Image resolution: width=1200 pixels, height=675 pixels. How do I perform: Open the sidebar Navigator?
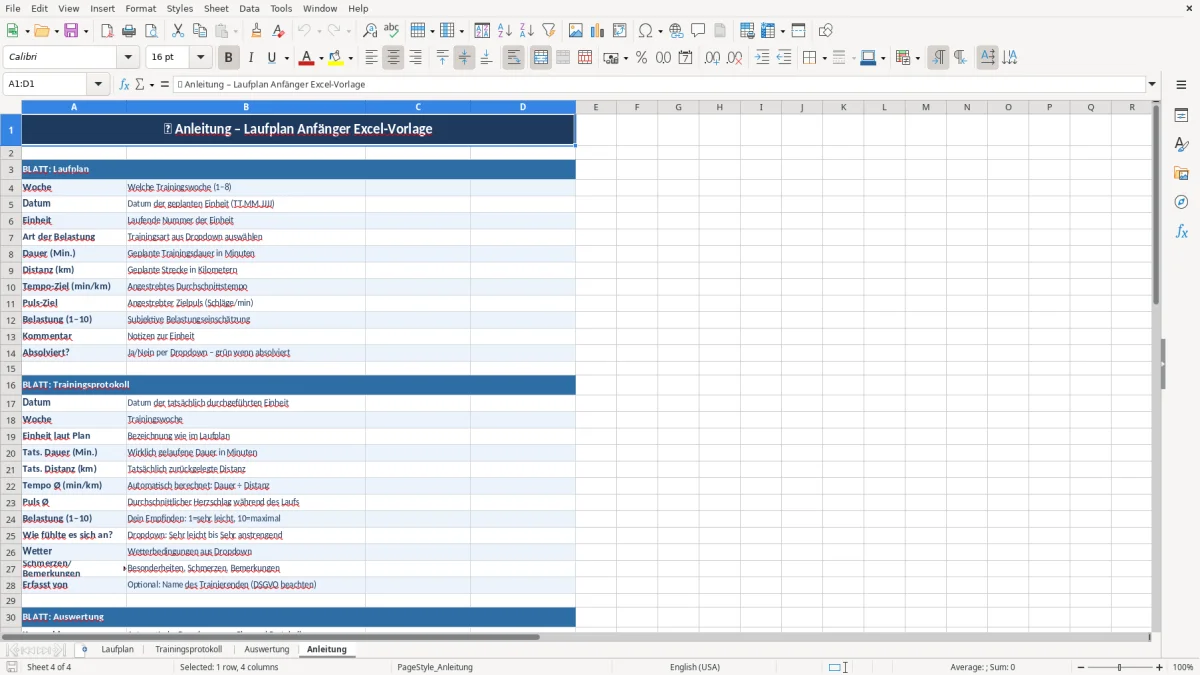pyautogui.click(x=1182, y=202)
